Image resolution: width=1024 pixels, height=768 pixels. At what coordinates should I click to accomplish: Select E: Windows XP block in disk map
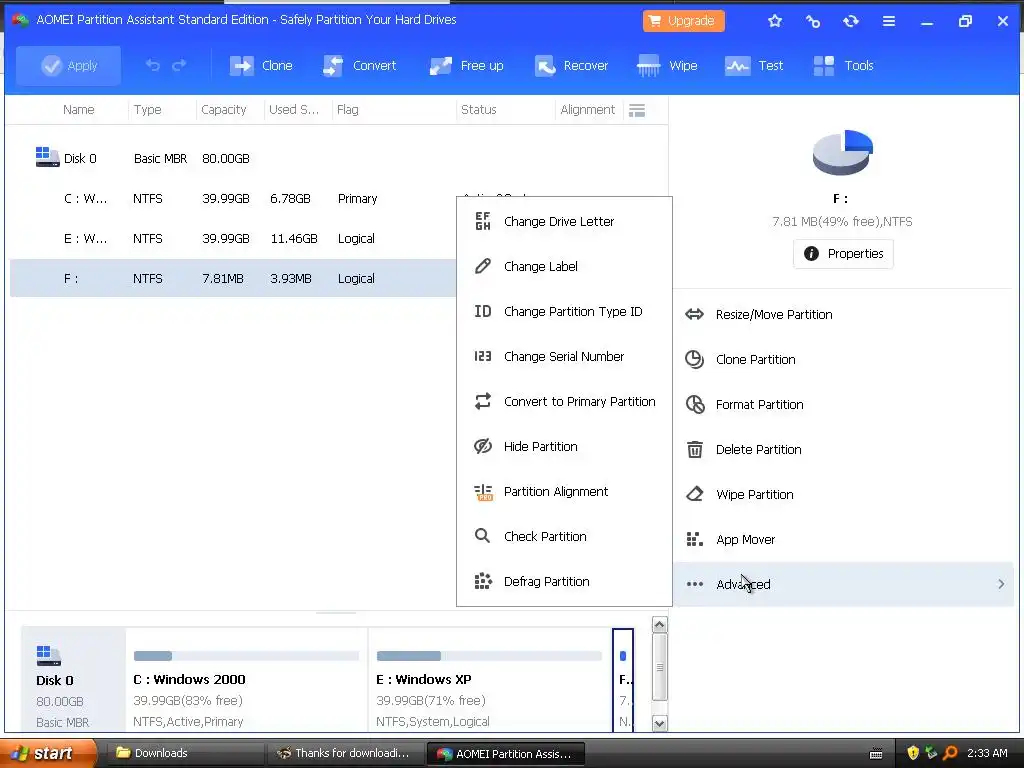coord(490,680)
